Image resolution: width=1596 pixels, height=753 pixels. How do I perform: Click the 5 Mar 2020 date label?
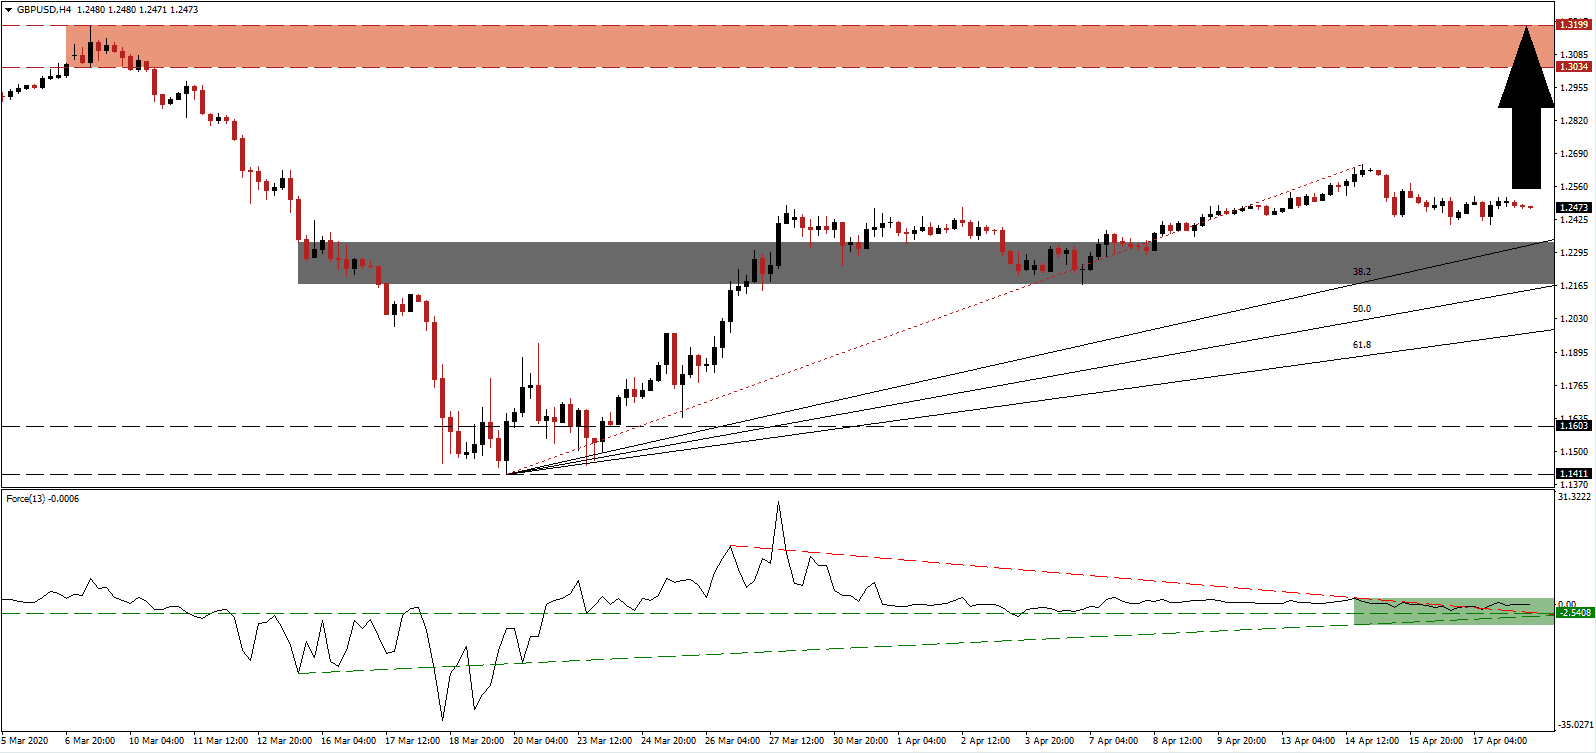(25, 741)
